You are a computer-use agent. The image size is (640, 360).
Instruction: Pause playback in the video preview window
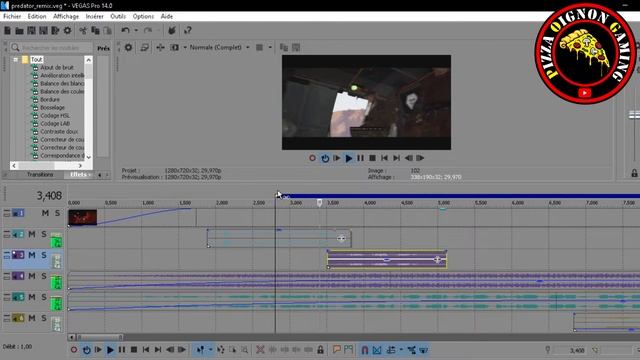[360, 158]
